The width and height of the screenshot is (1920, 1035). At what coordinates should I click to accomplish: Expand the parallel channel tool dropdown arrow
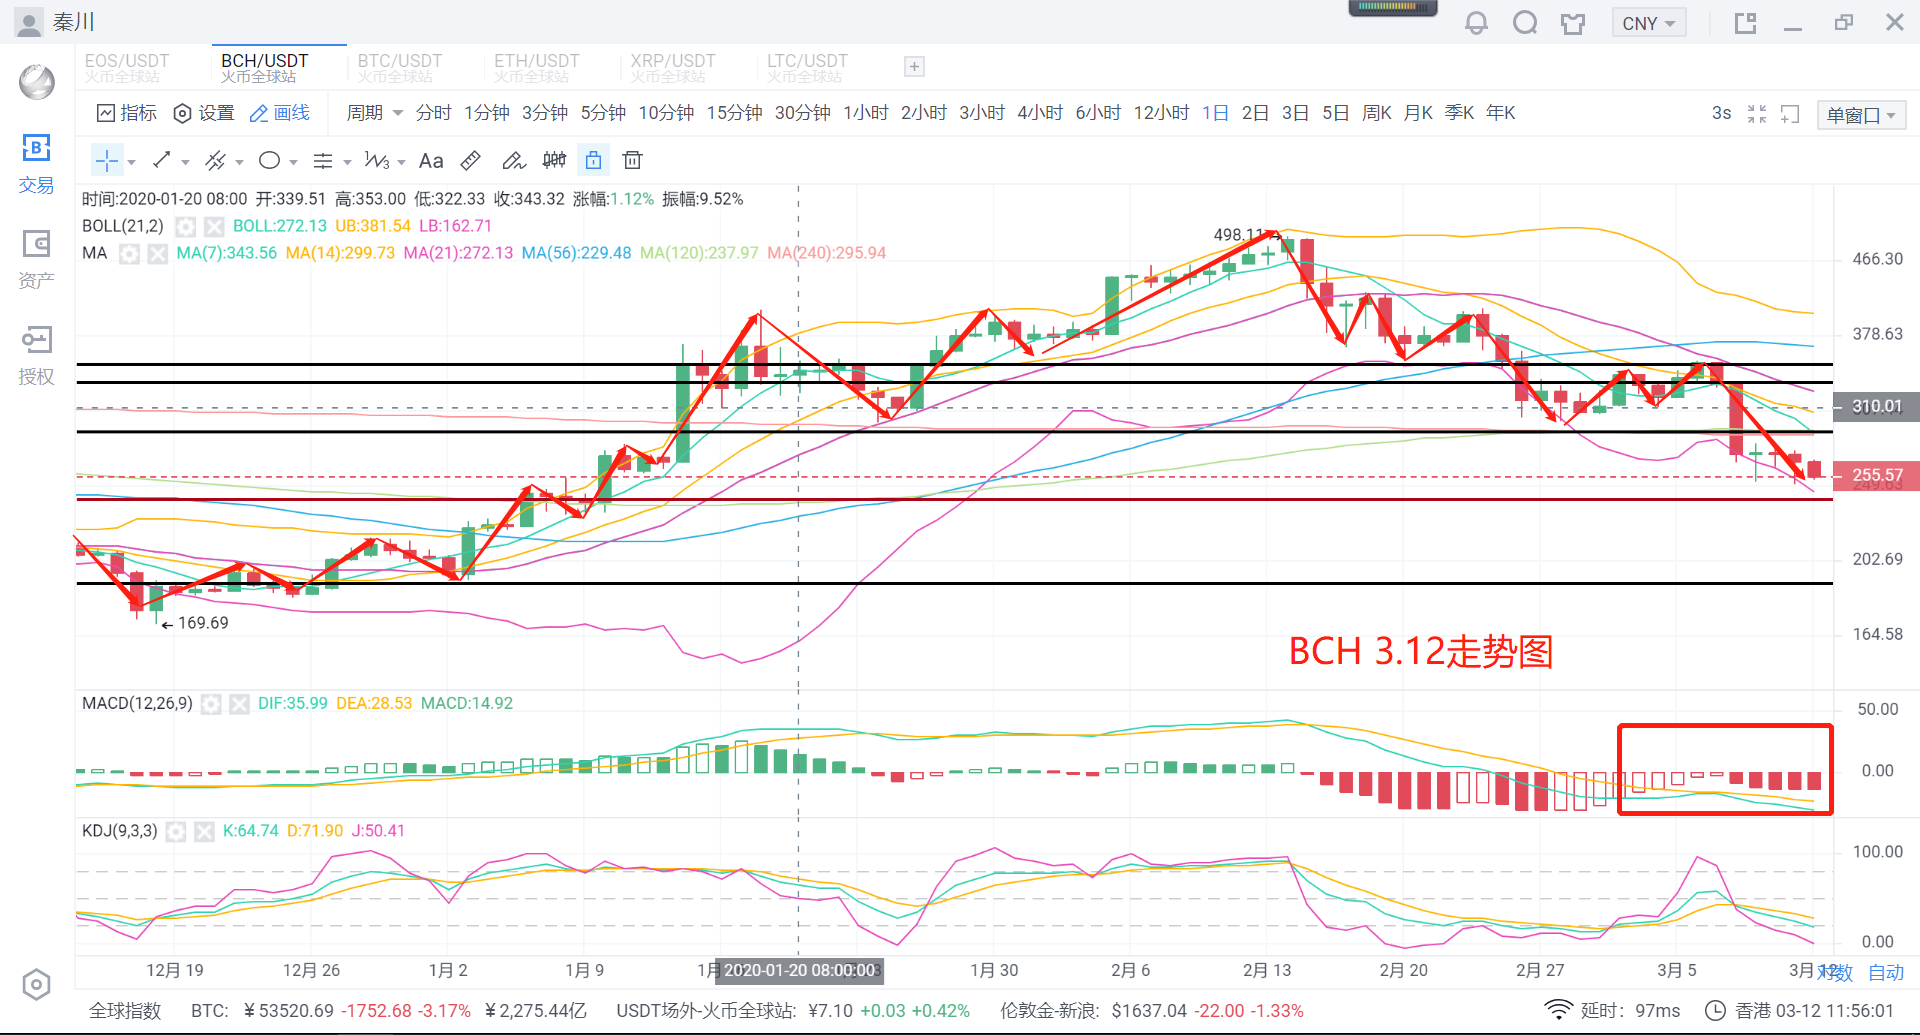click(x=239, y=162)
